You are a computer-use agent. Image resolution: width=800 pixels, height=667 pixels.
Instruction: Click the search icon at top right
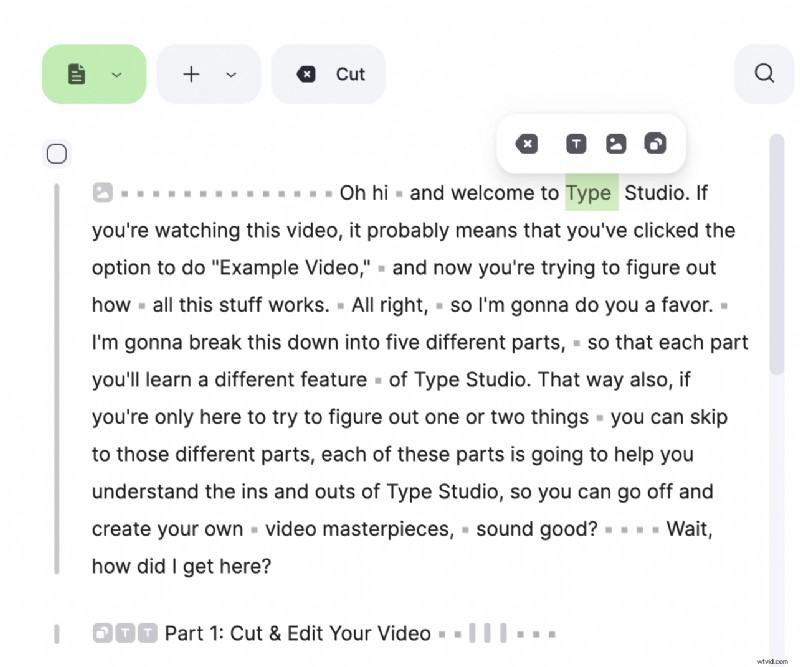tap(764, 73)
